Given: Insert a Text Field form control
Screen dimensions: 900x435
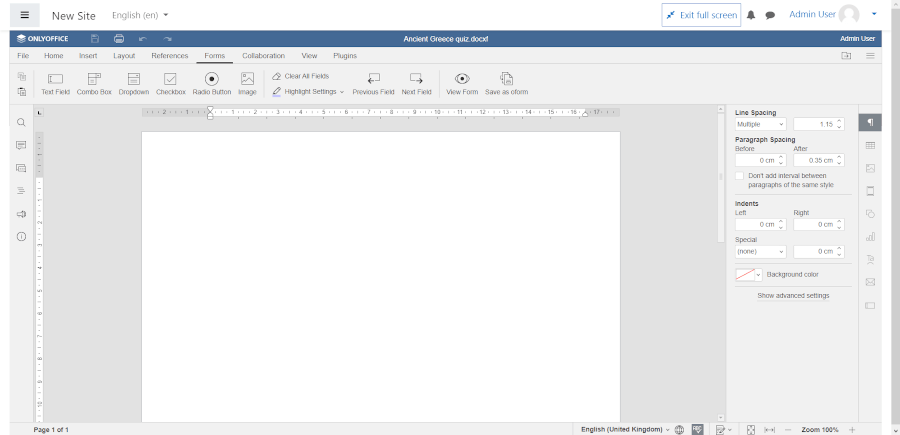Looking at the screenshot, I should 55,84.
